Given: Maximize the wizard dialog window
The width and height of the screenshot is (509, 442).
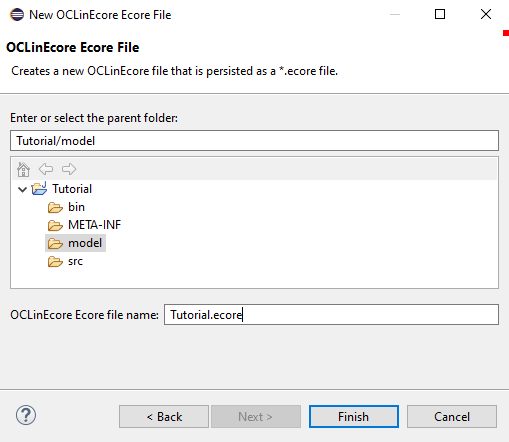Looking at the screenshot, I should pos(440,14).
